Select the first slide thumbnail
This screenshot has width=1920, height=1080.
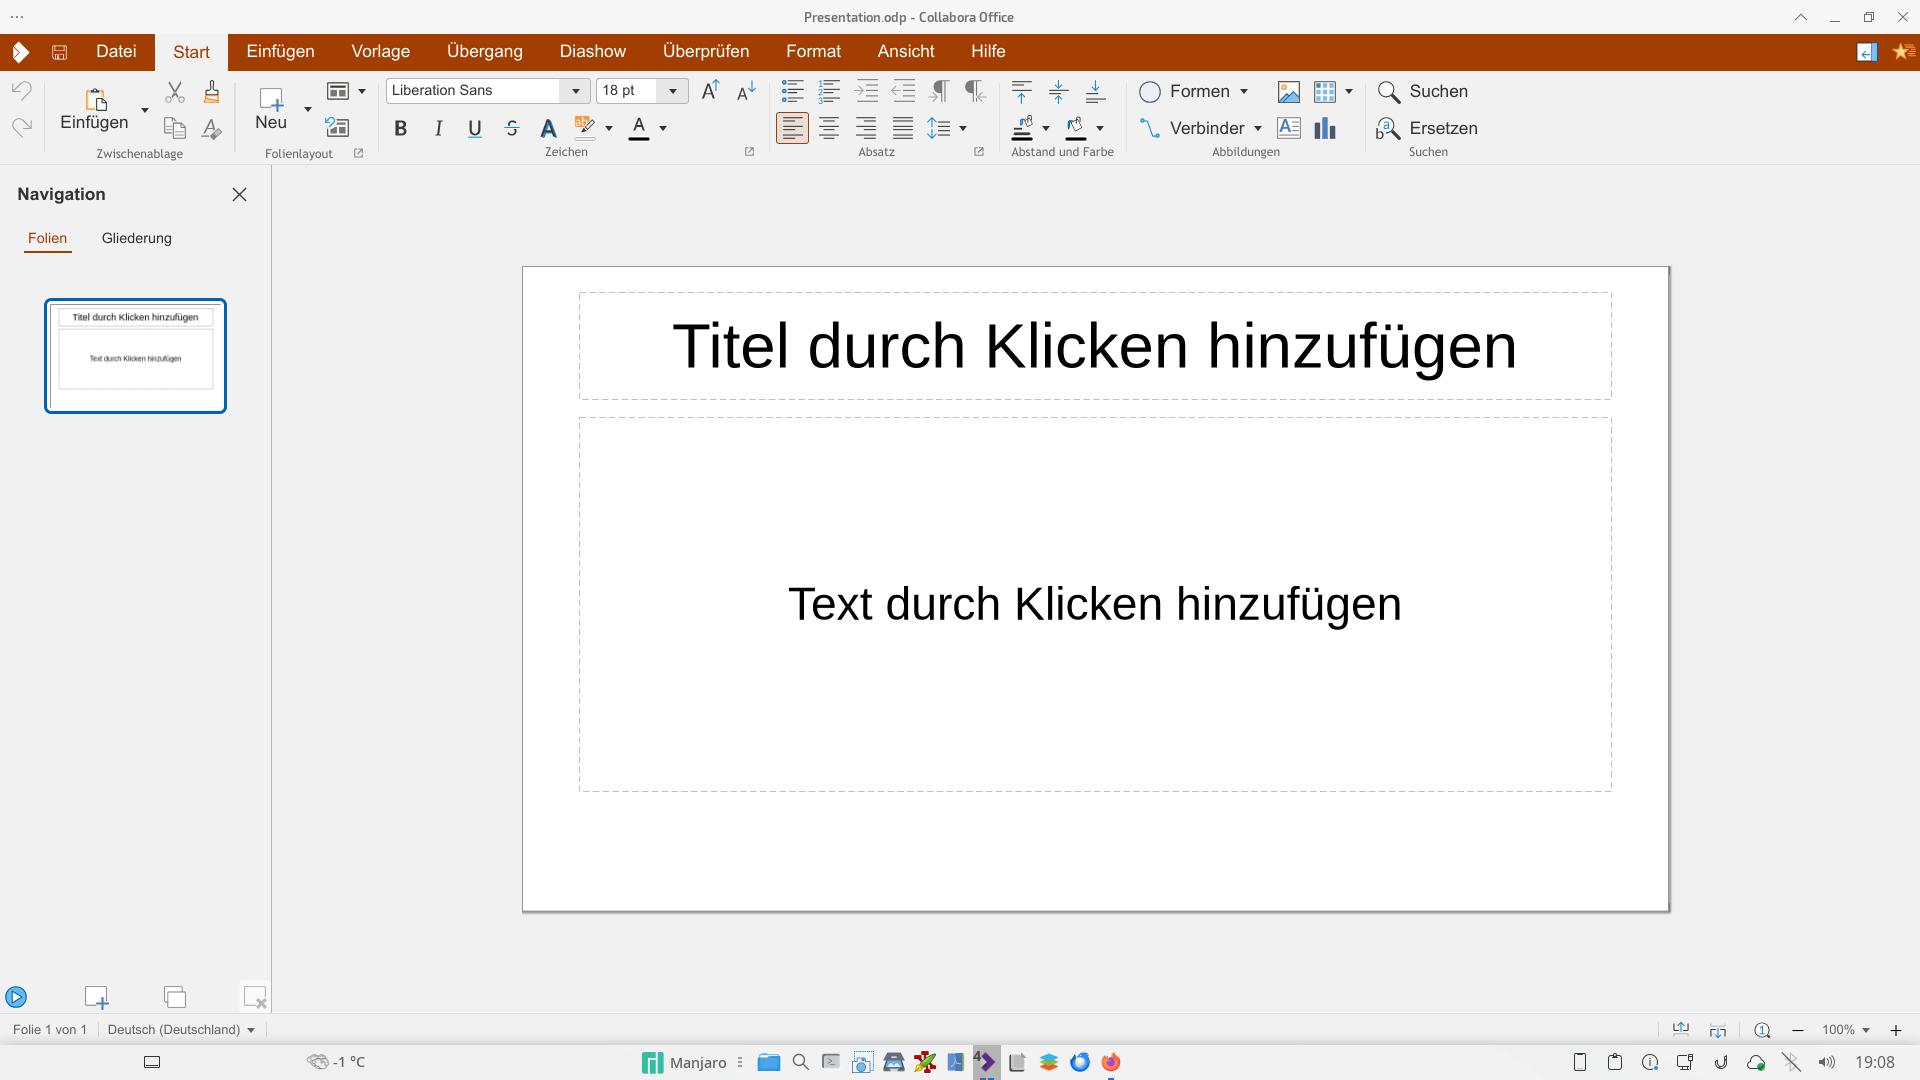pyautogui.click(x=135, y=355)
